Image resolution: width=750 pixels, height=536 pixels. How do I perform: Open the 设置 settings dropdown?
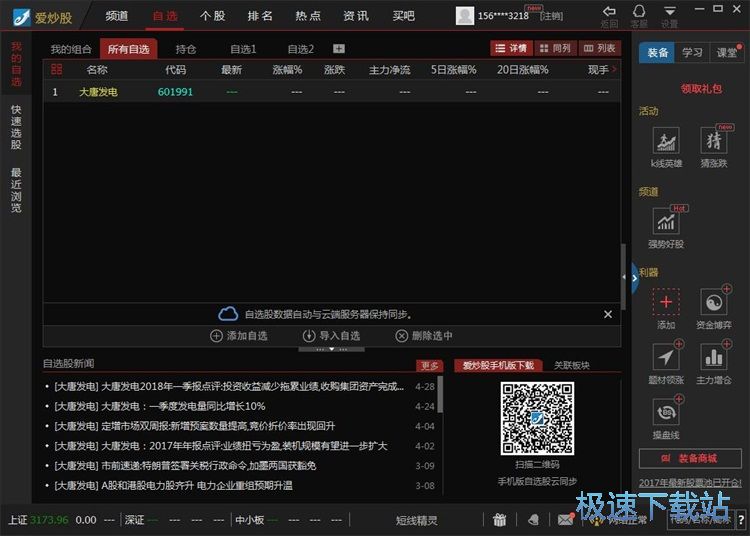670,11
